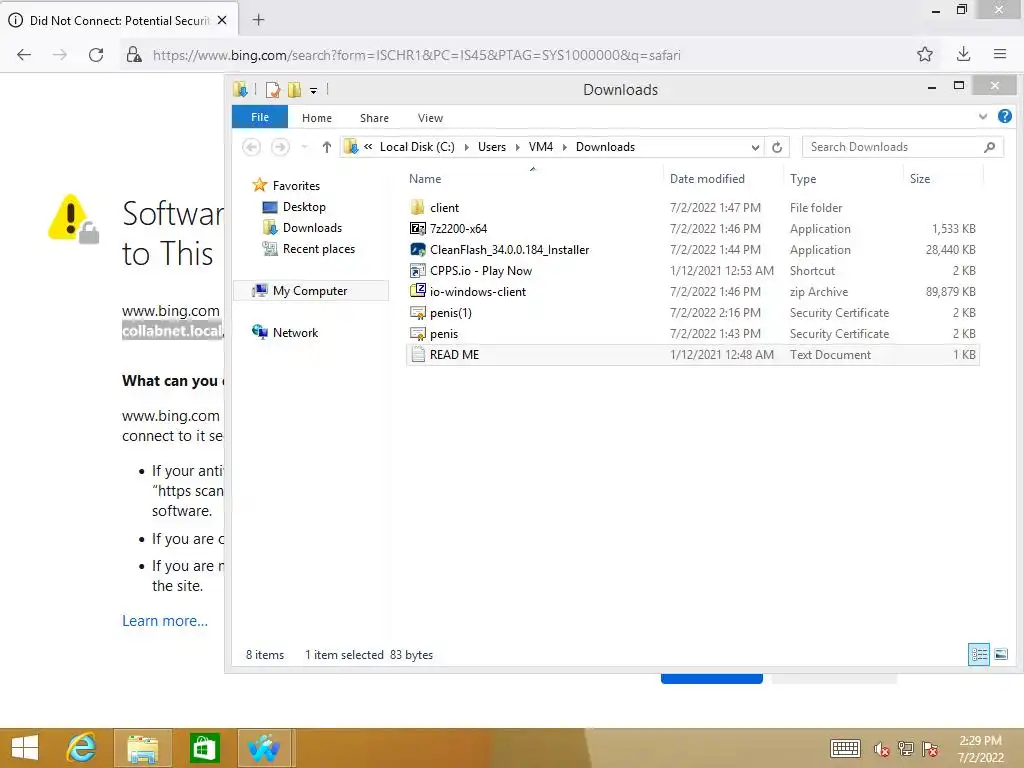
Task: Select the CPPS.io - Play Now shortcut
Action: coord(692,270)
